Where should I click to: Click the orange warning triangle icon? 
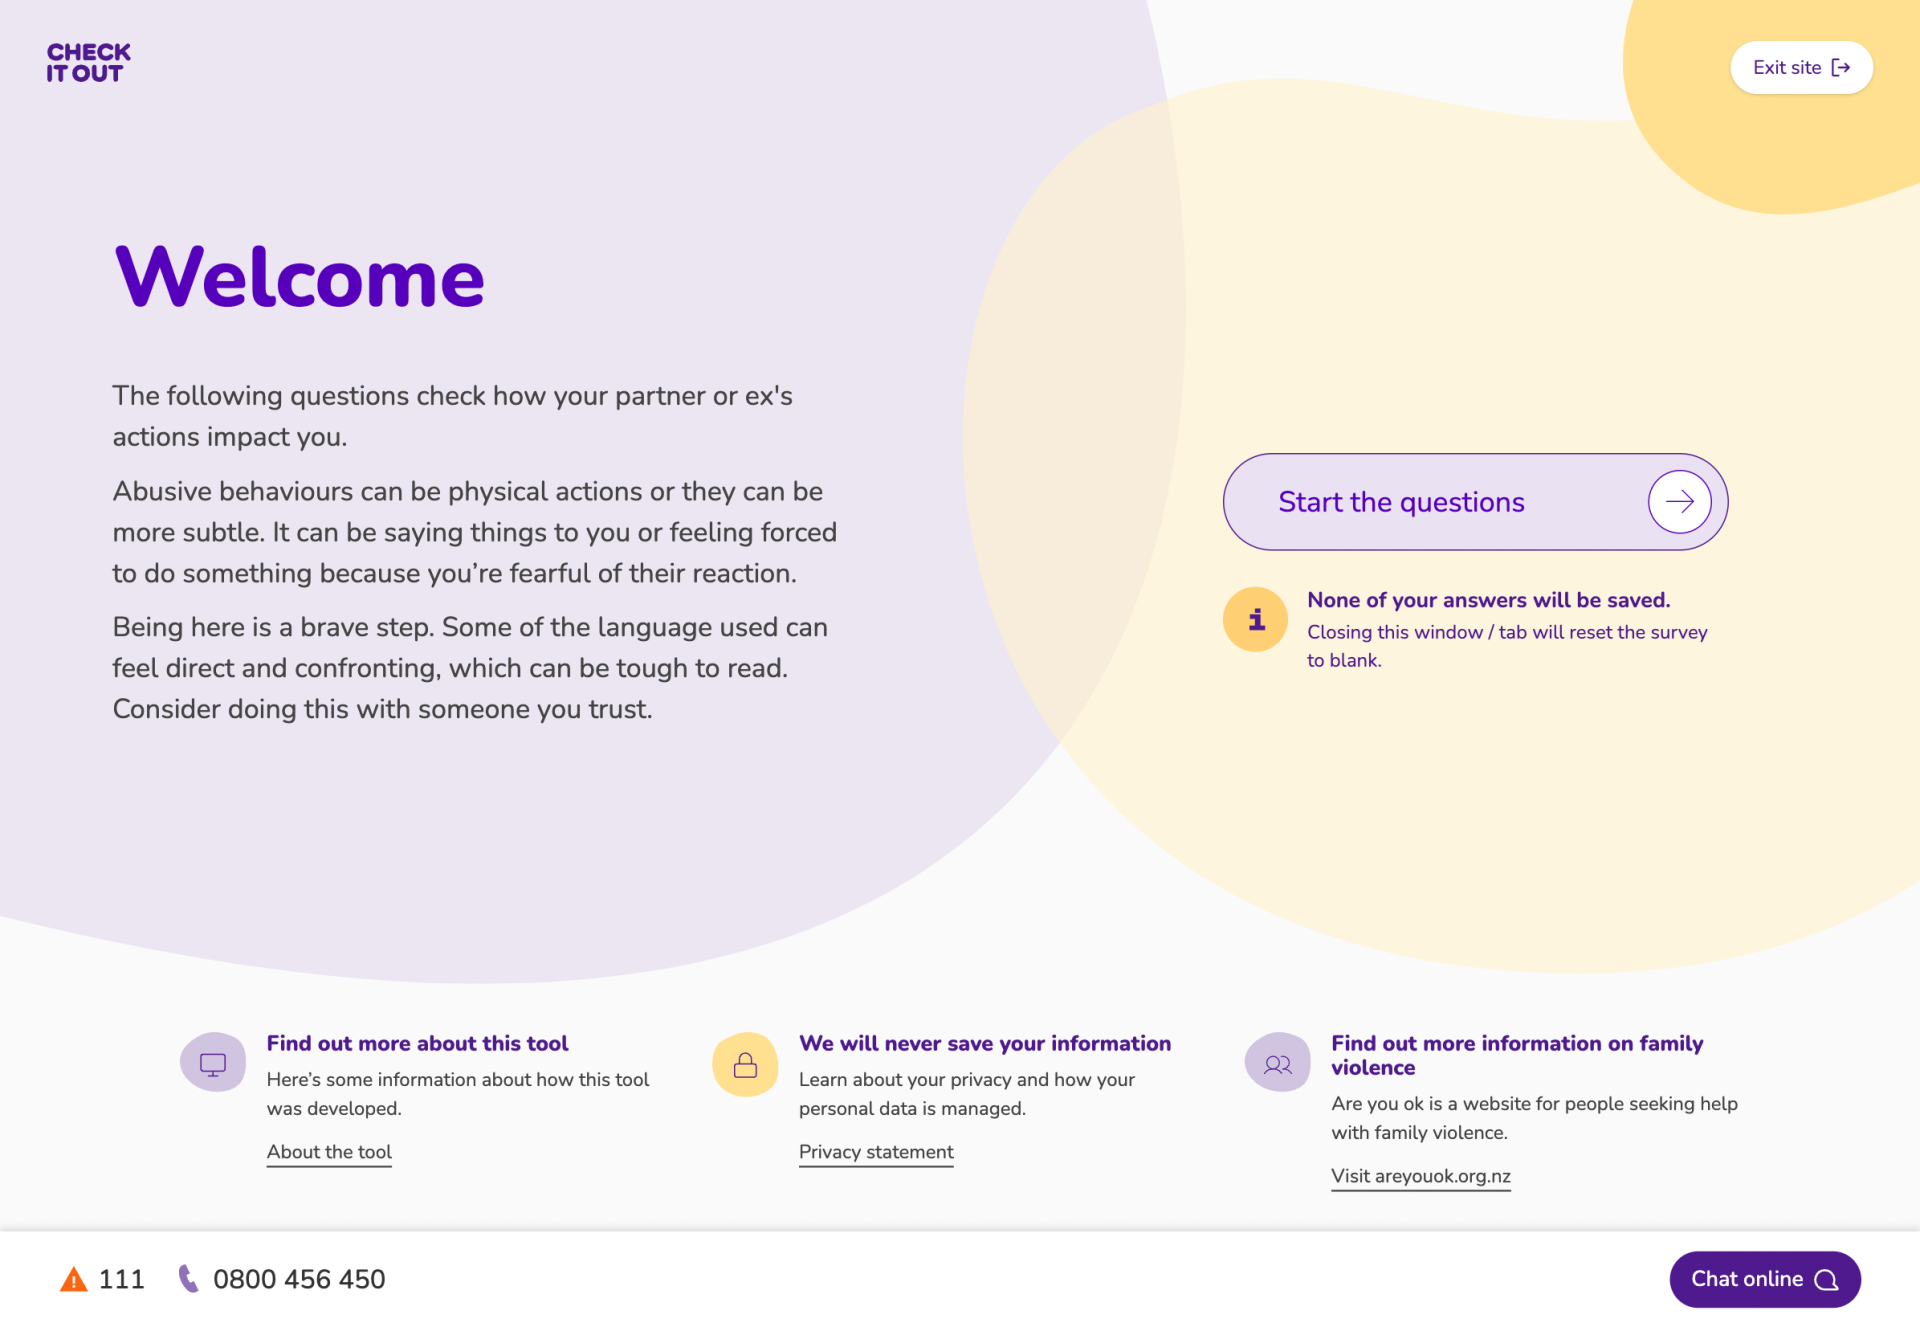(x=73, y=1279)
